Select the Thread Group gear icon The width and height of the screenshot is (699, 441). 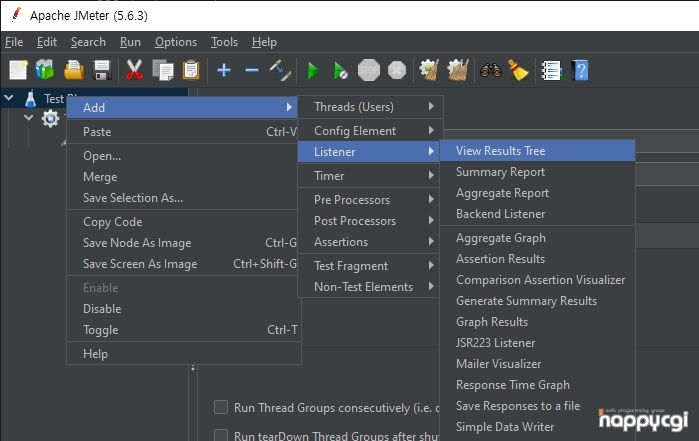pyautogui.click(x=50, y=119)
